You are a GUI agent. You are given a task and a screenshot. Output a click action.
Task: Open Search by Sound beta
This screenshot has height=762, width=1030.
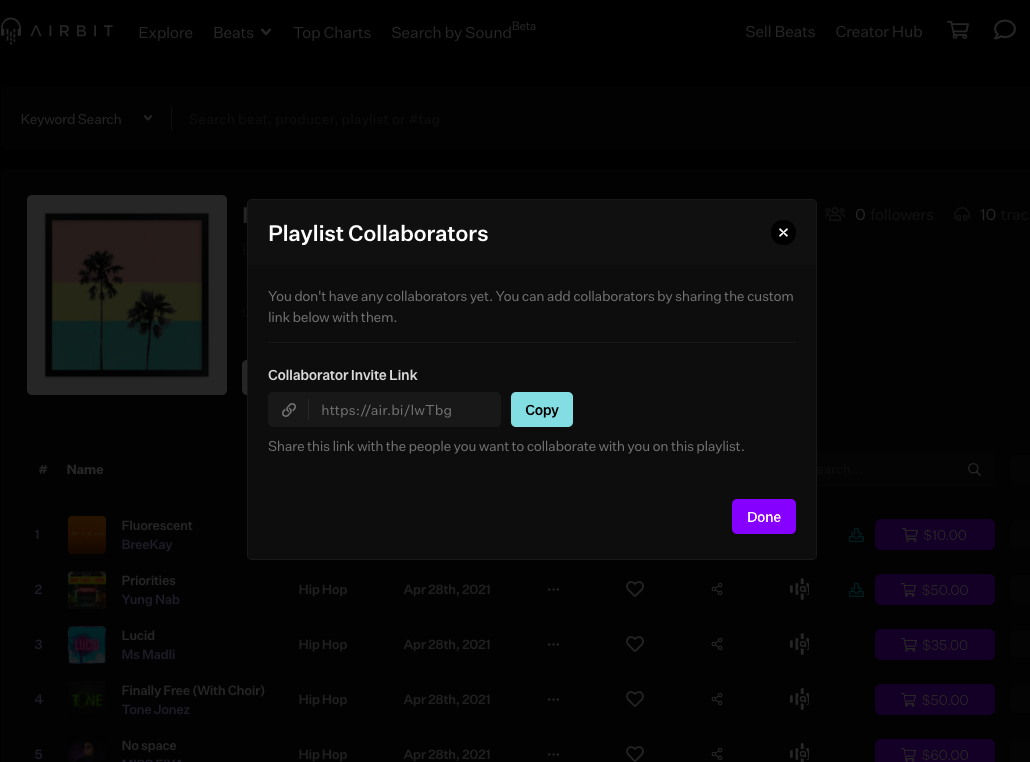coord(463,31)
